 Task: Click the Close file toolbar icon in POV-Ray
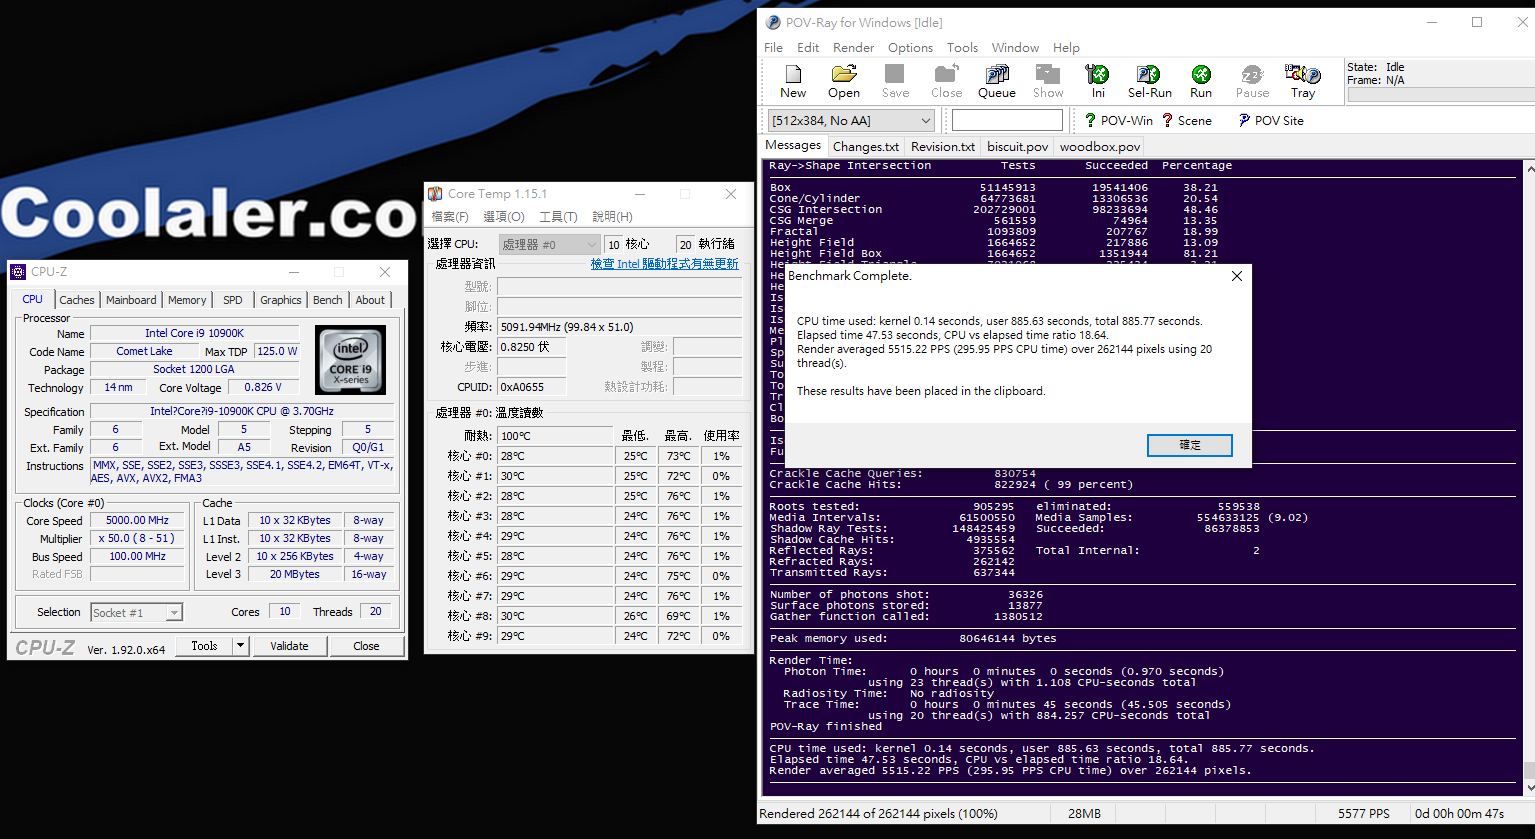point(946,81)
